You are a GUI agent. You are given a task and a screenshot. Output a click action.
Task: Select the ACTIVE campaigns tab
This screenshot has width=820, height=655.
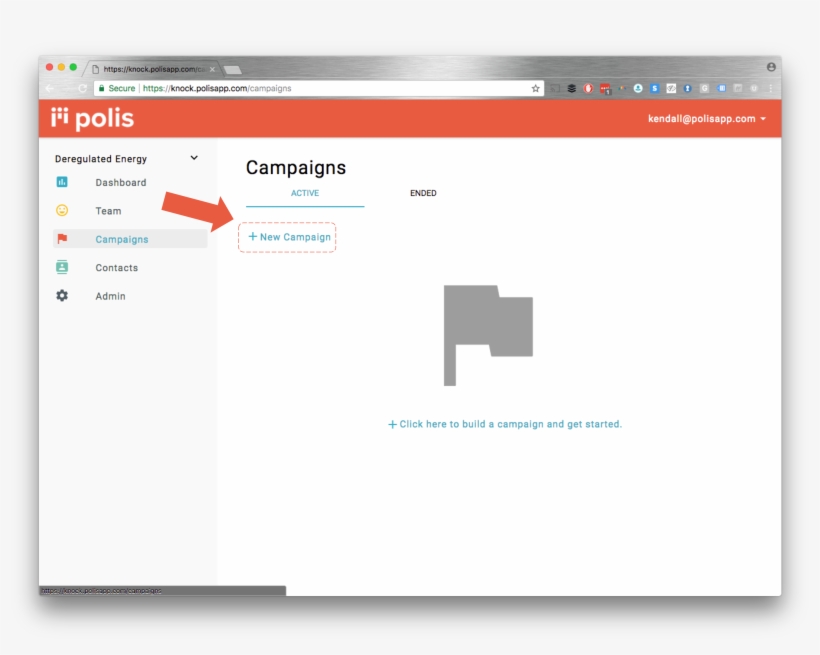(x=305, y=193)
